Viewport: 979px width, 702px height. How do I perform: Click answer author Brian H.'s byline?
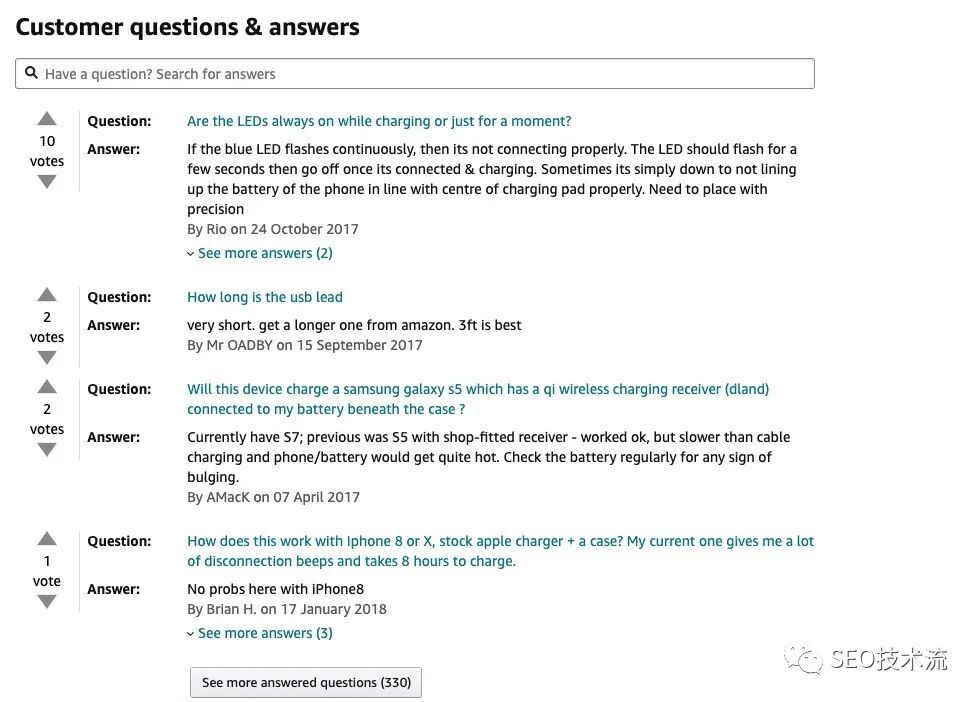(286, 609)
